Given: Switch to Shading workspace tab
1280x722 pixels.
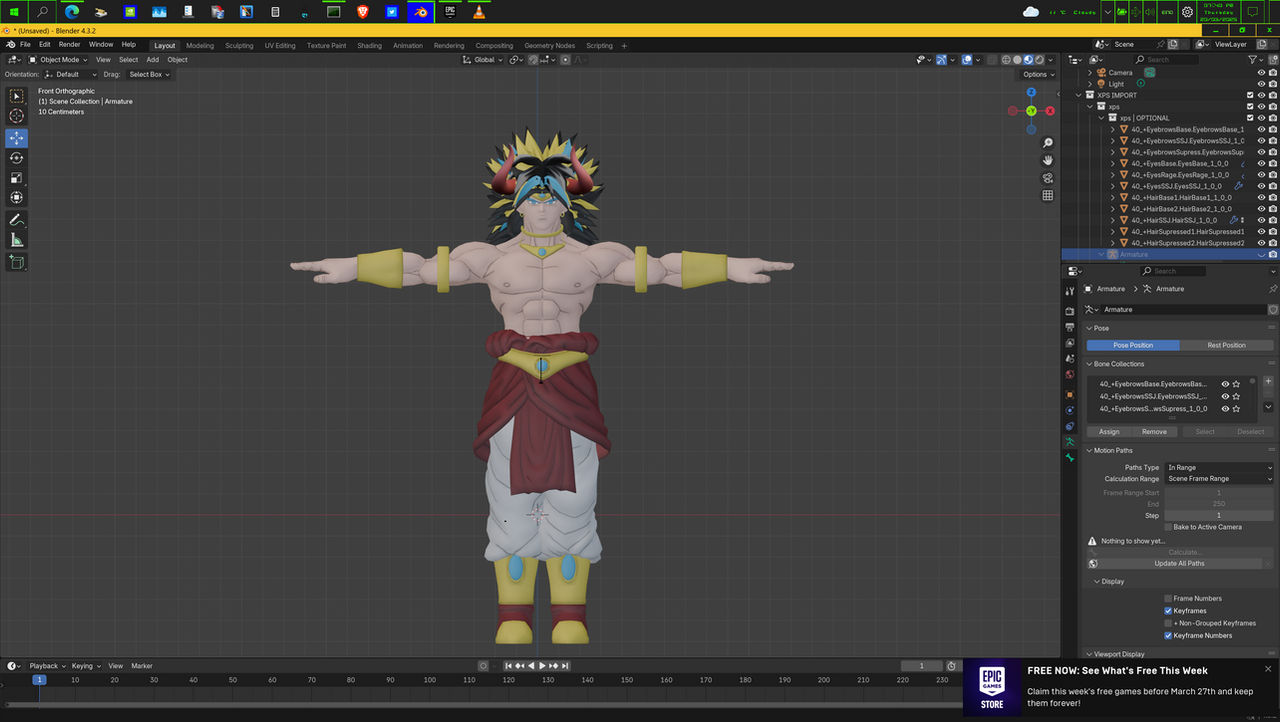Looking at the screenshot, I should (x=369, y=45).
